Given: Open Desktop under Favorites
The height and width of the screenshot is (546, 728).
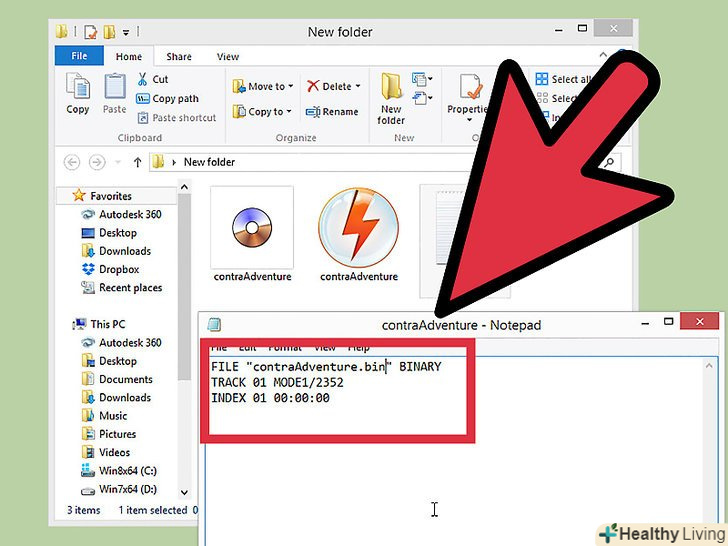Looking at the screenshot, I should pyautogui.click(x=109, y=233).
